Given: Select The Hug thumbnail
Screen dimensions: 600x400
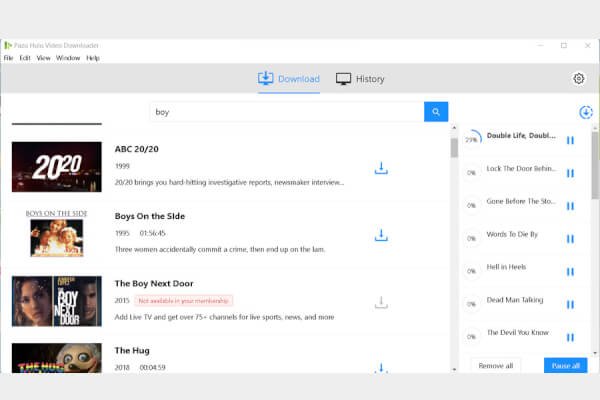Looking at the screenshot, I should pyautogui.click(x=57, y=358).
